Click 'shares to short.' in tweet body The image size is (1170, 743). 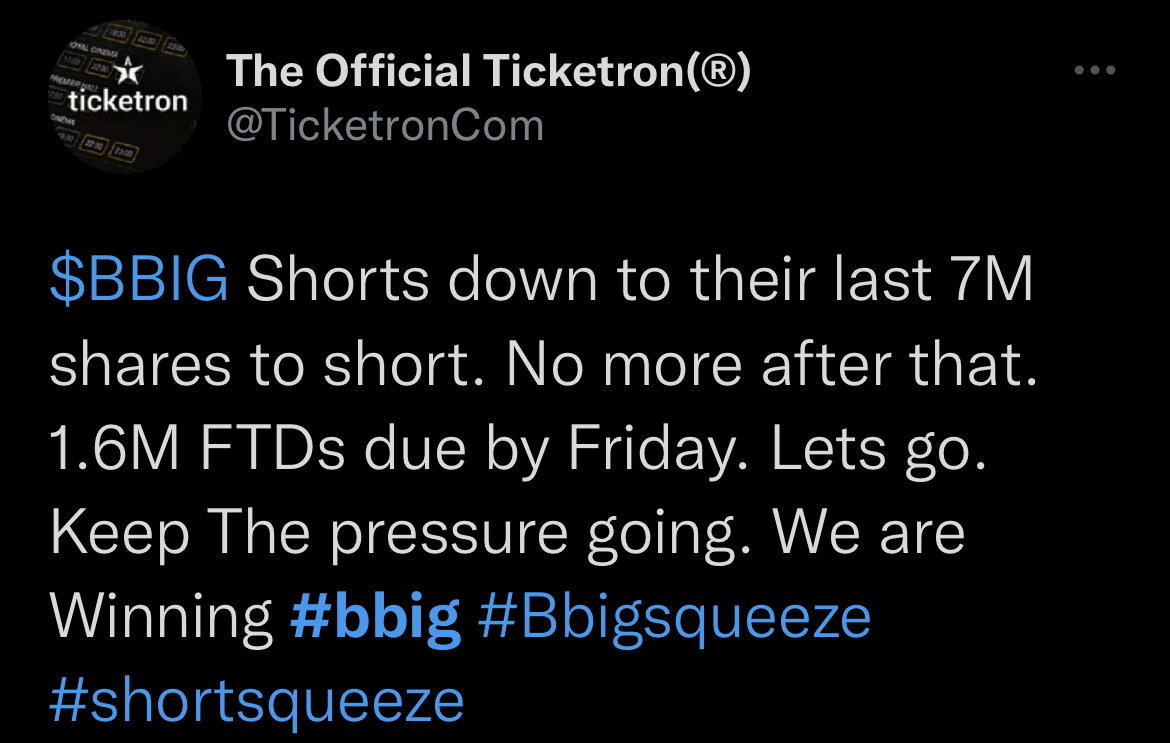266,366
